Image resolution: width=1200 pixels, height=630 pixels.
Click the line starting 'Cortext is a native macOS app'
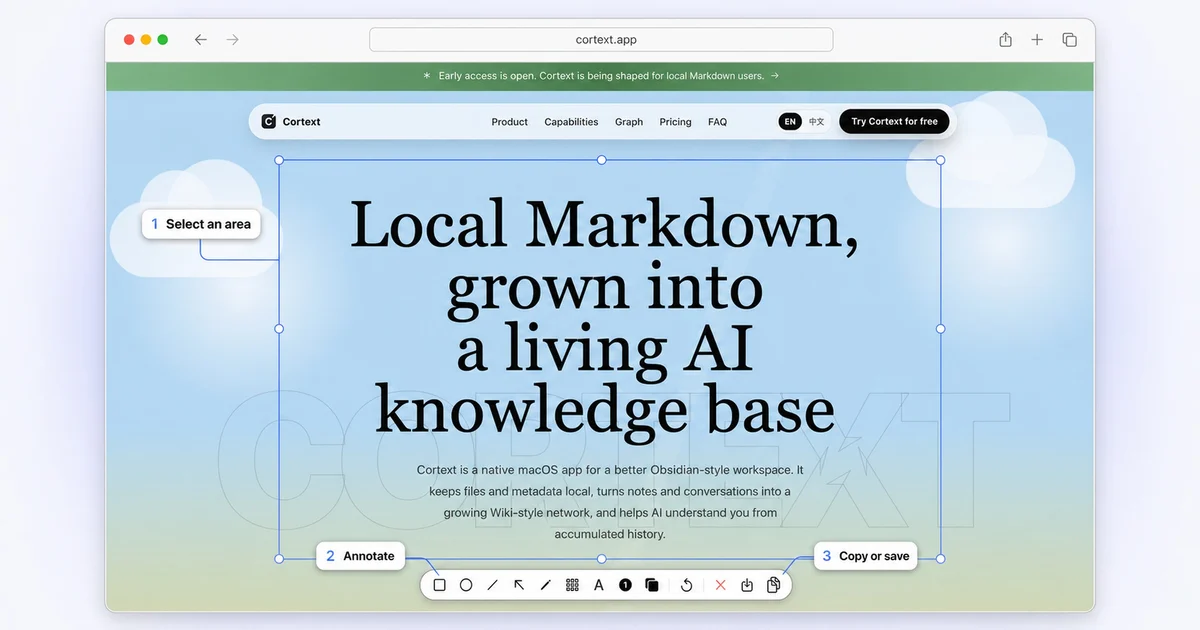tap(610, 469)
